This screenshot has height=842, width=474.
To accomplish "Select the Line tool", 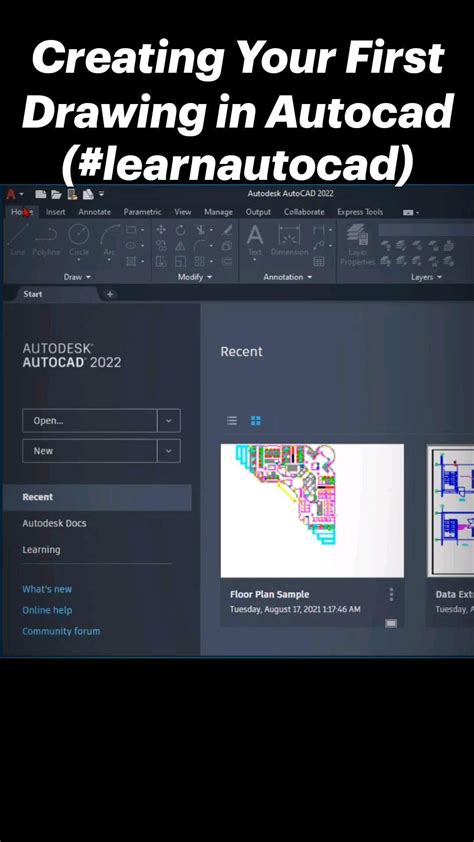I will [x=18, y=240].
